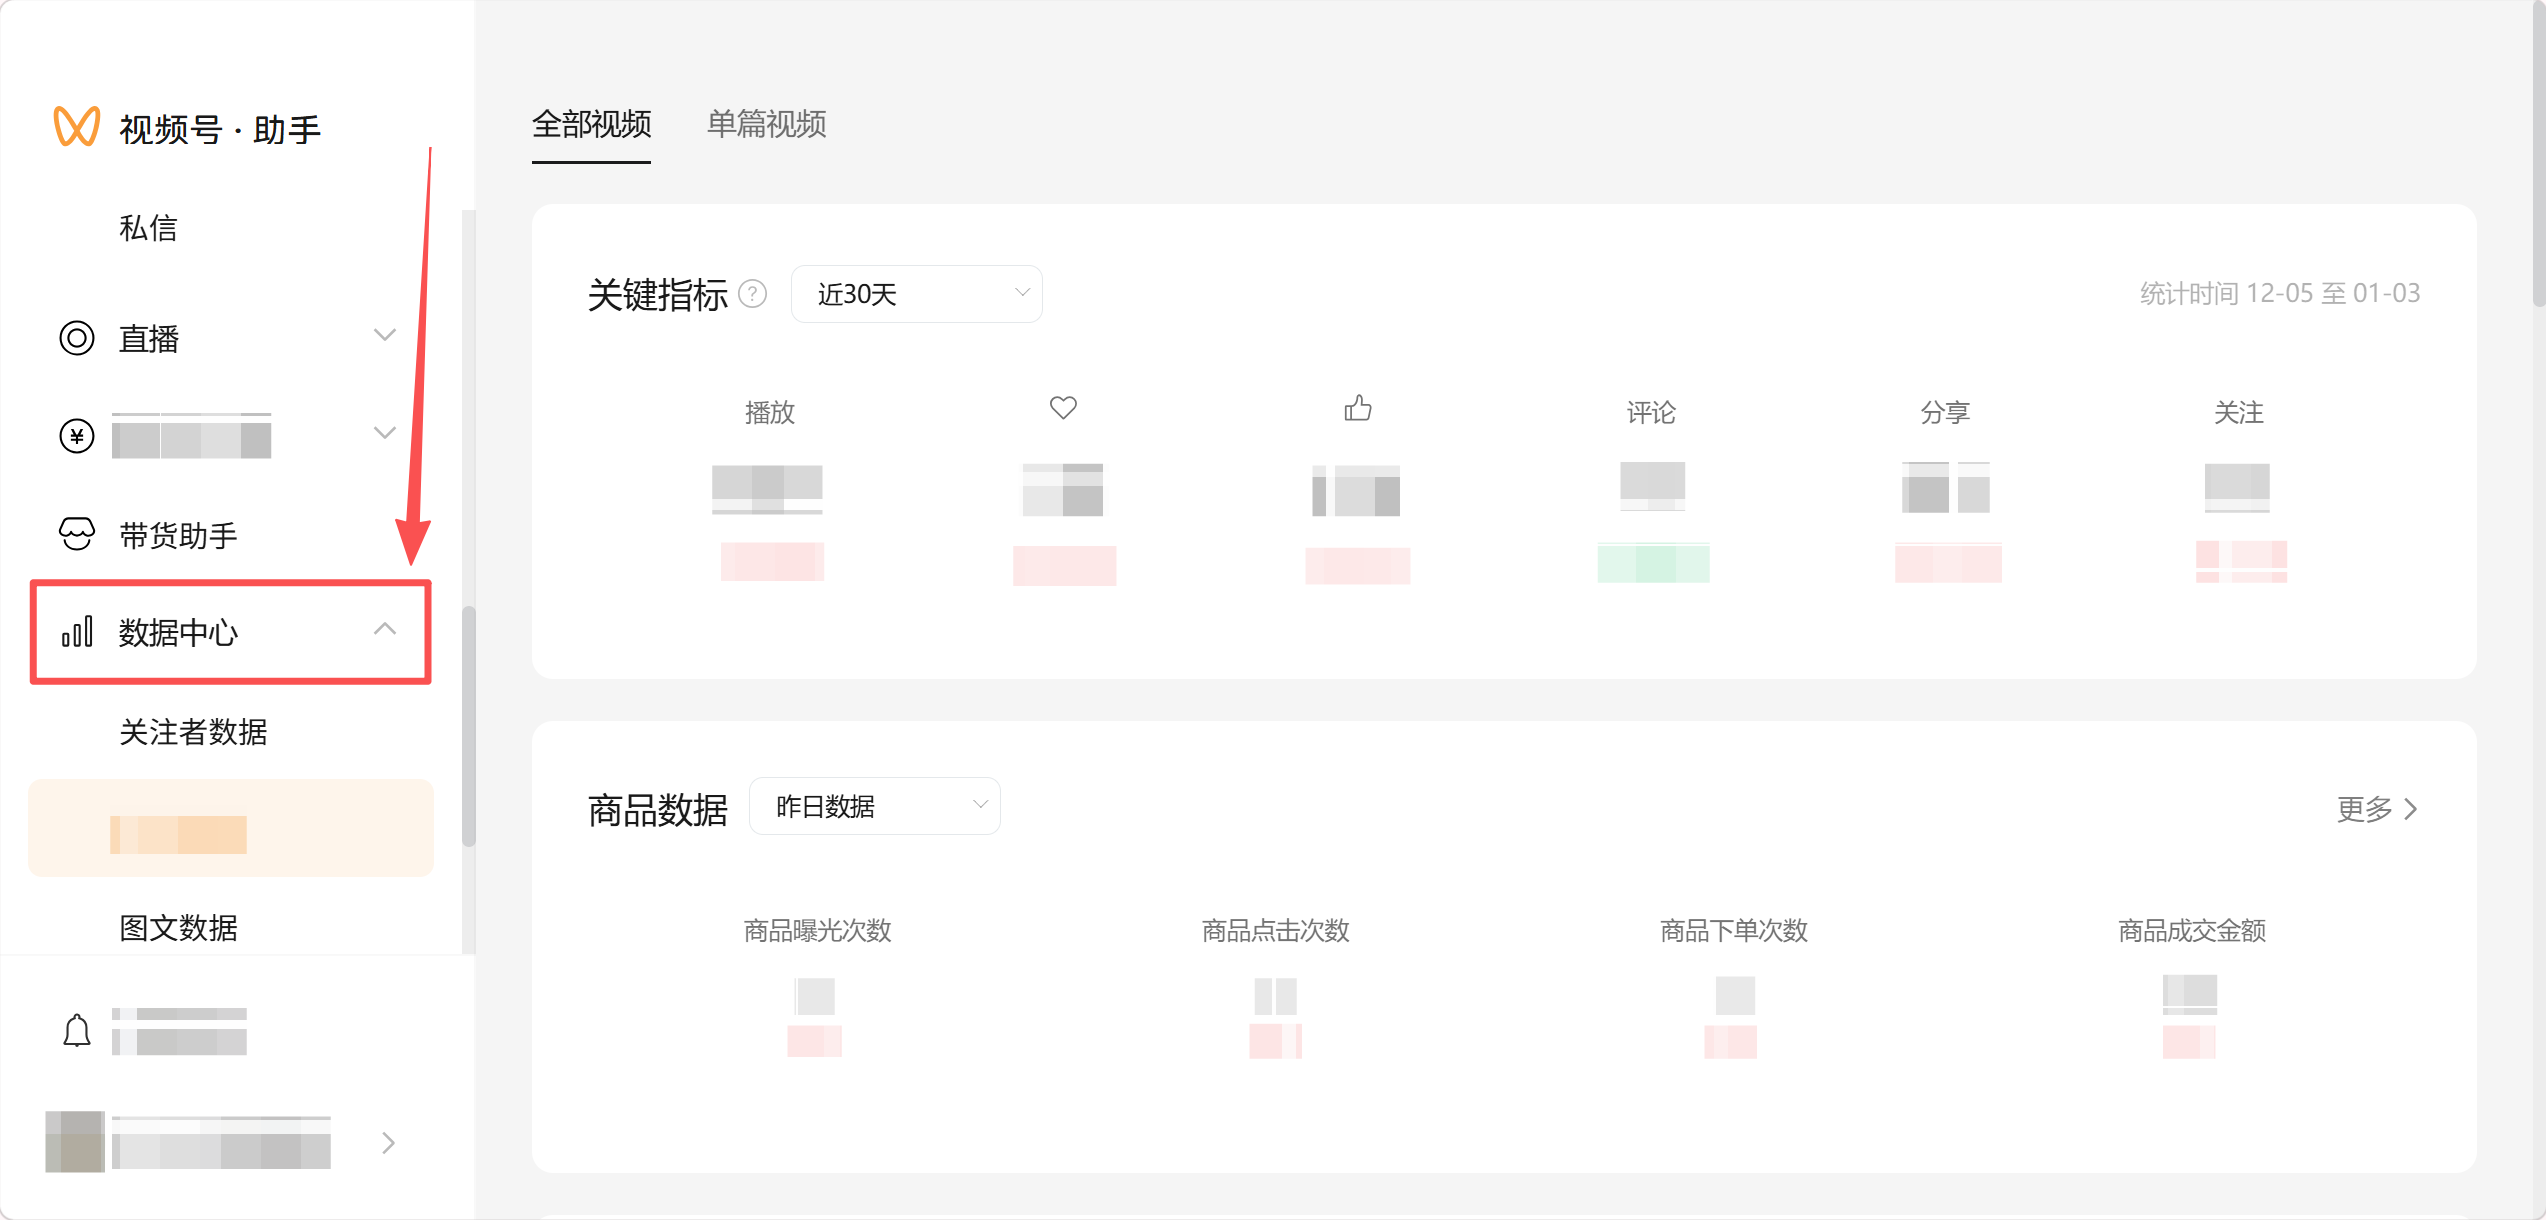Open the 昨日数据 dropdown selector

874,806
